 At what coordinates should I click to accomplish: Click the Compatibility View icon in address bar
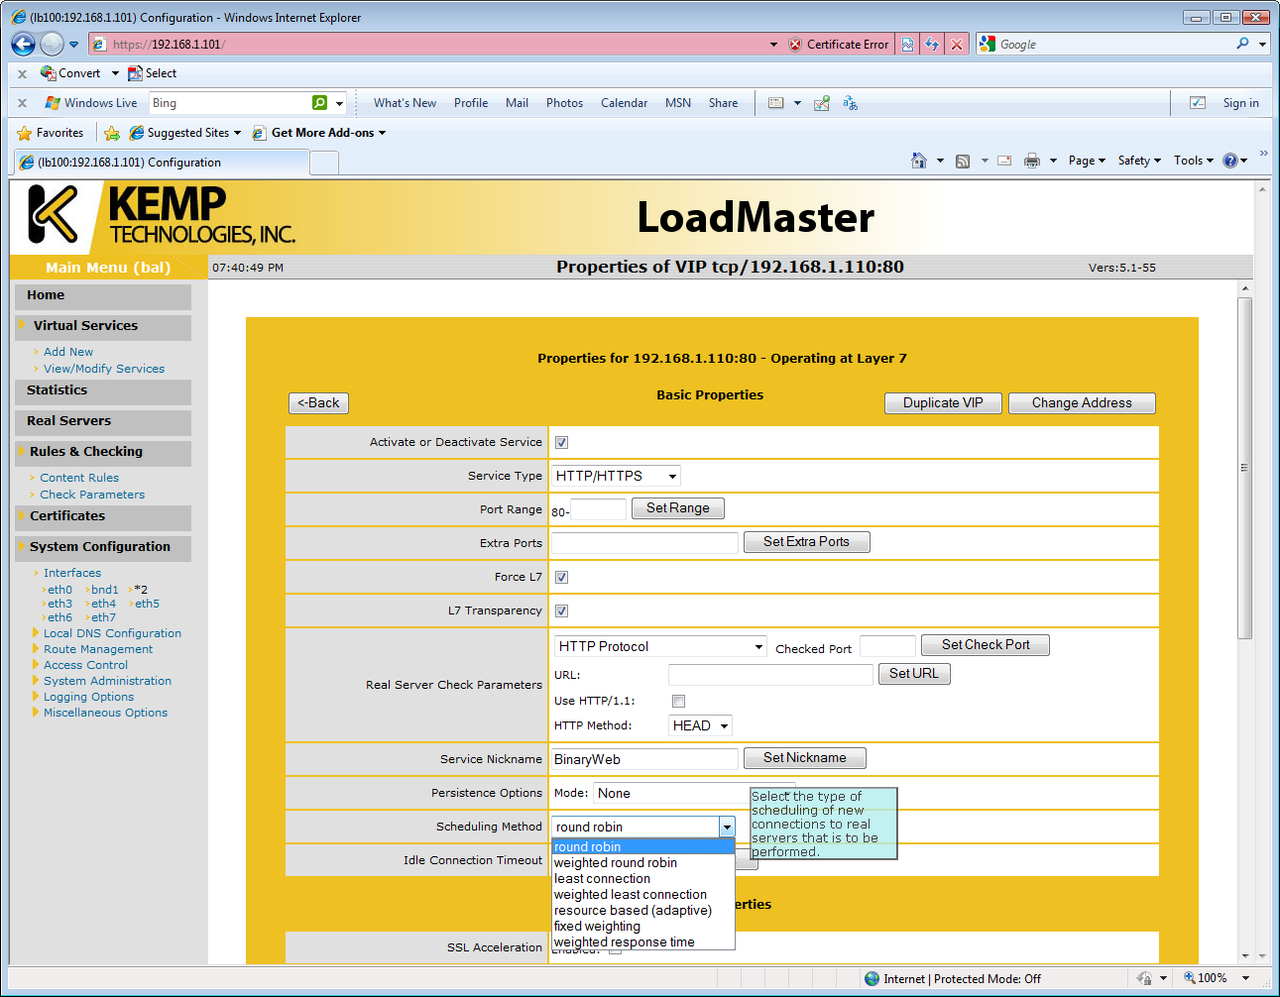point(907,44)
